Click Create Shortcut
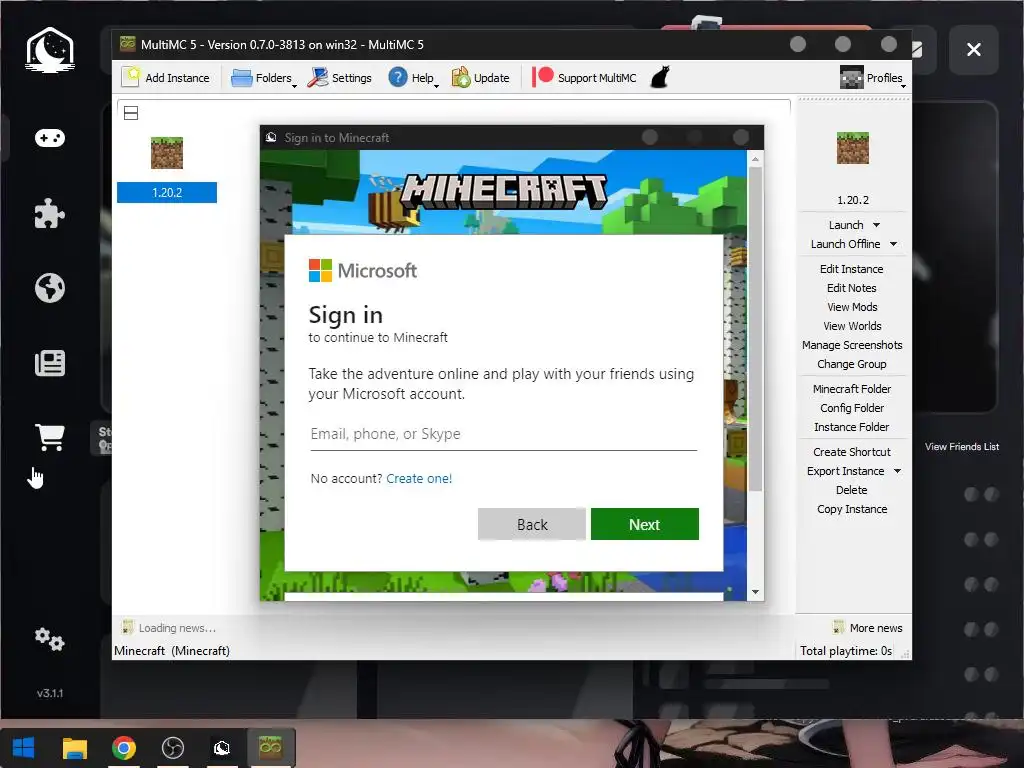The height and width of the screenshot is (768, 1024). click(x=852, y=452)
